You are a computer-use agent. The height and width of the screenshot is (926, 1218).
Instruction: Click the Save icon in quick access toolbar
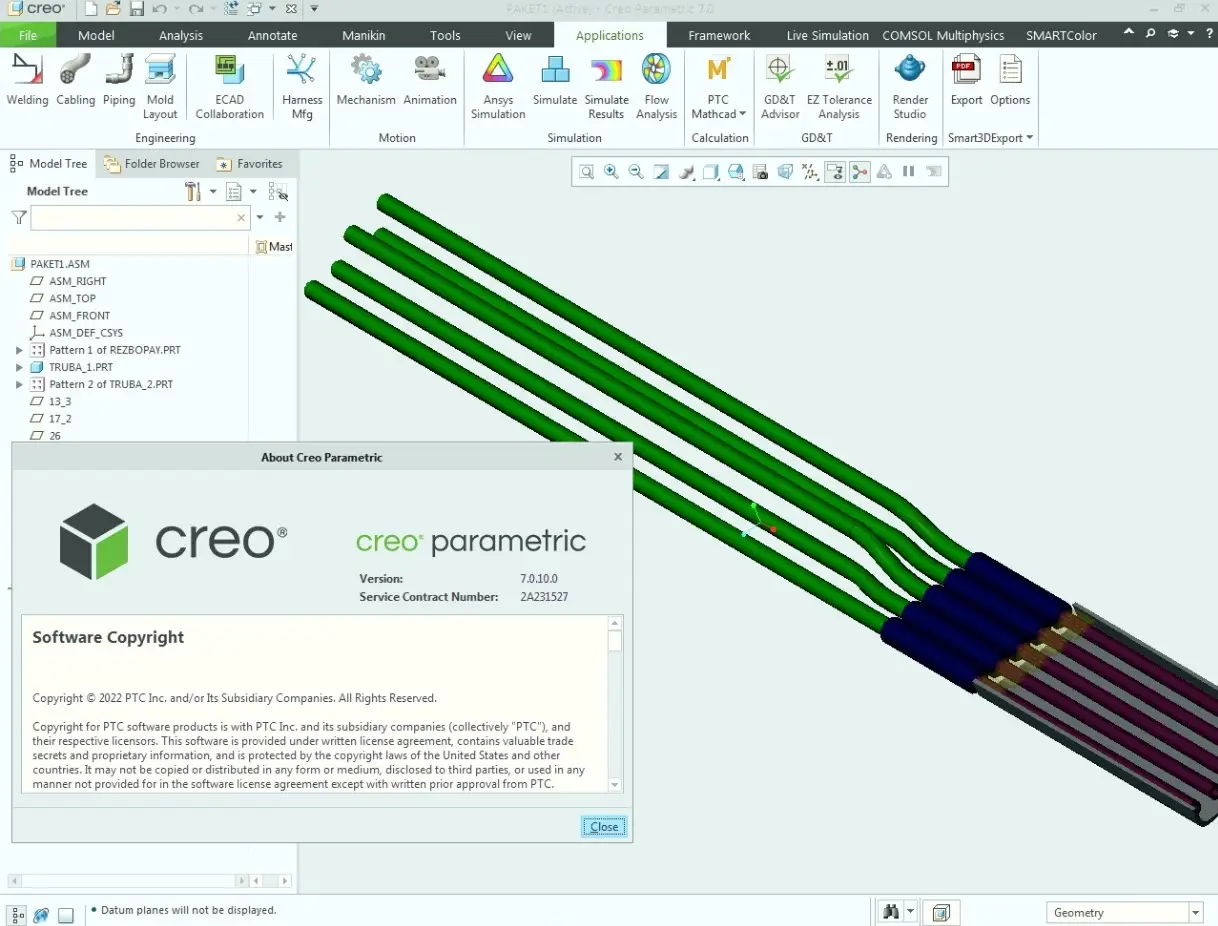coord(138,9)
